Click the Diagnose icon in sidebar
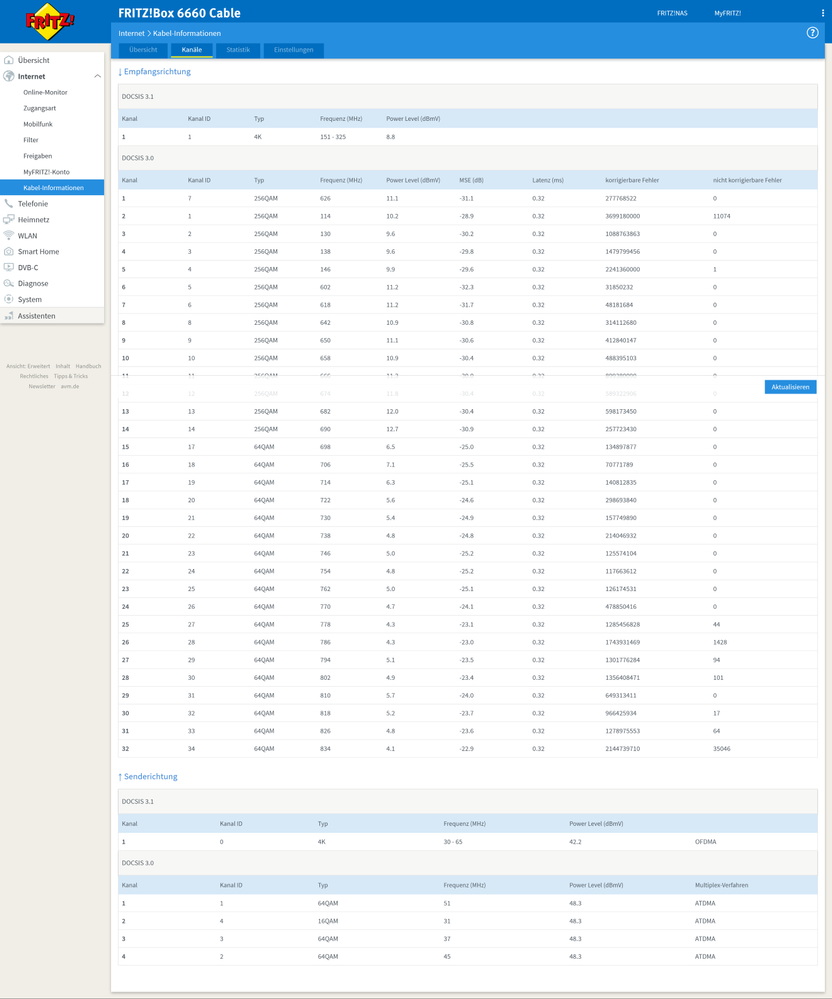 [9, 283]
